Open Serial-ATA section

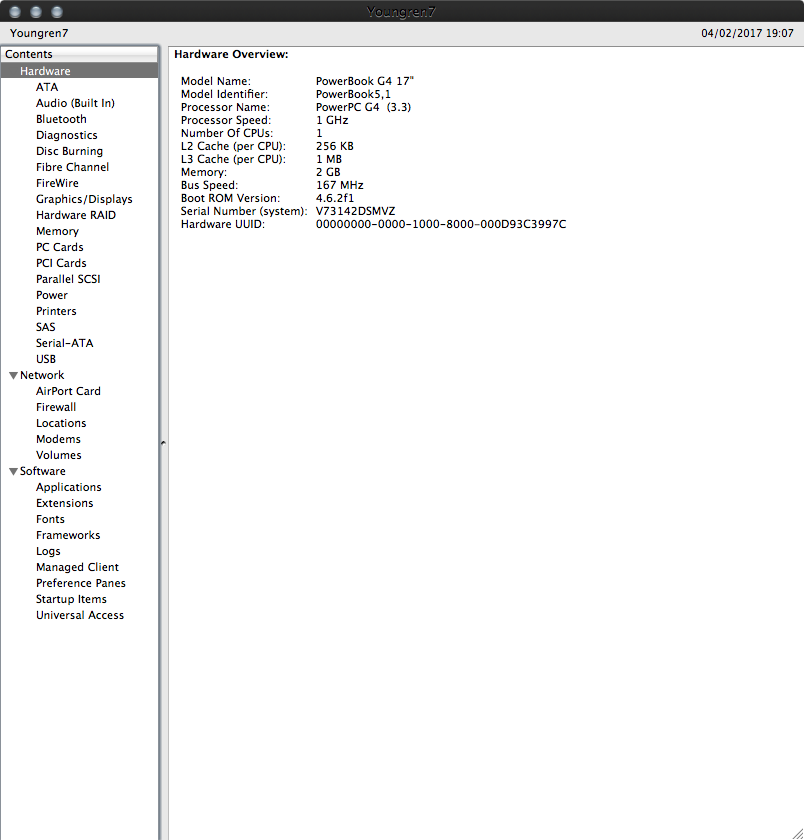[64, 343]
